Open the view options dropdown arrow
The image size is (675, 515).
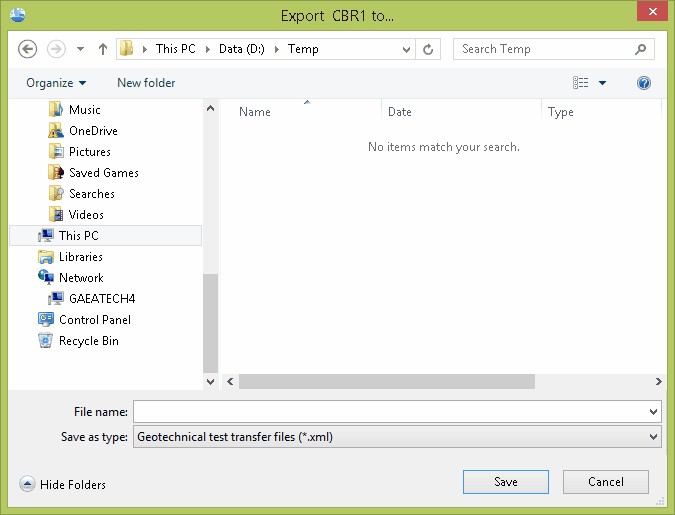coord(603,83)
